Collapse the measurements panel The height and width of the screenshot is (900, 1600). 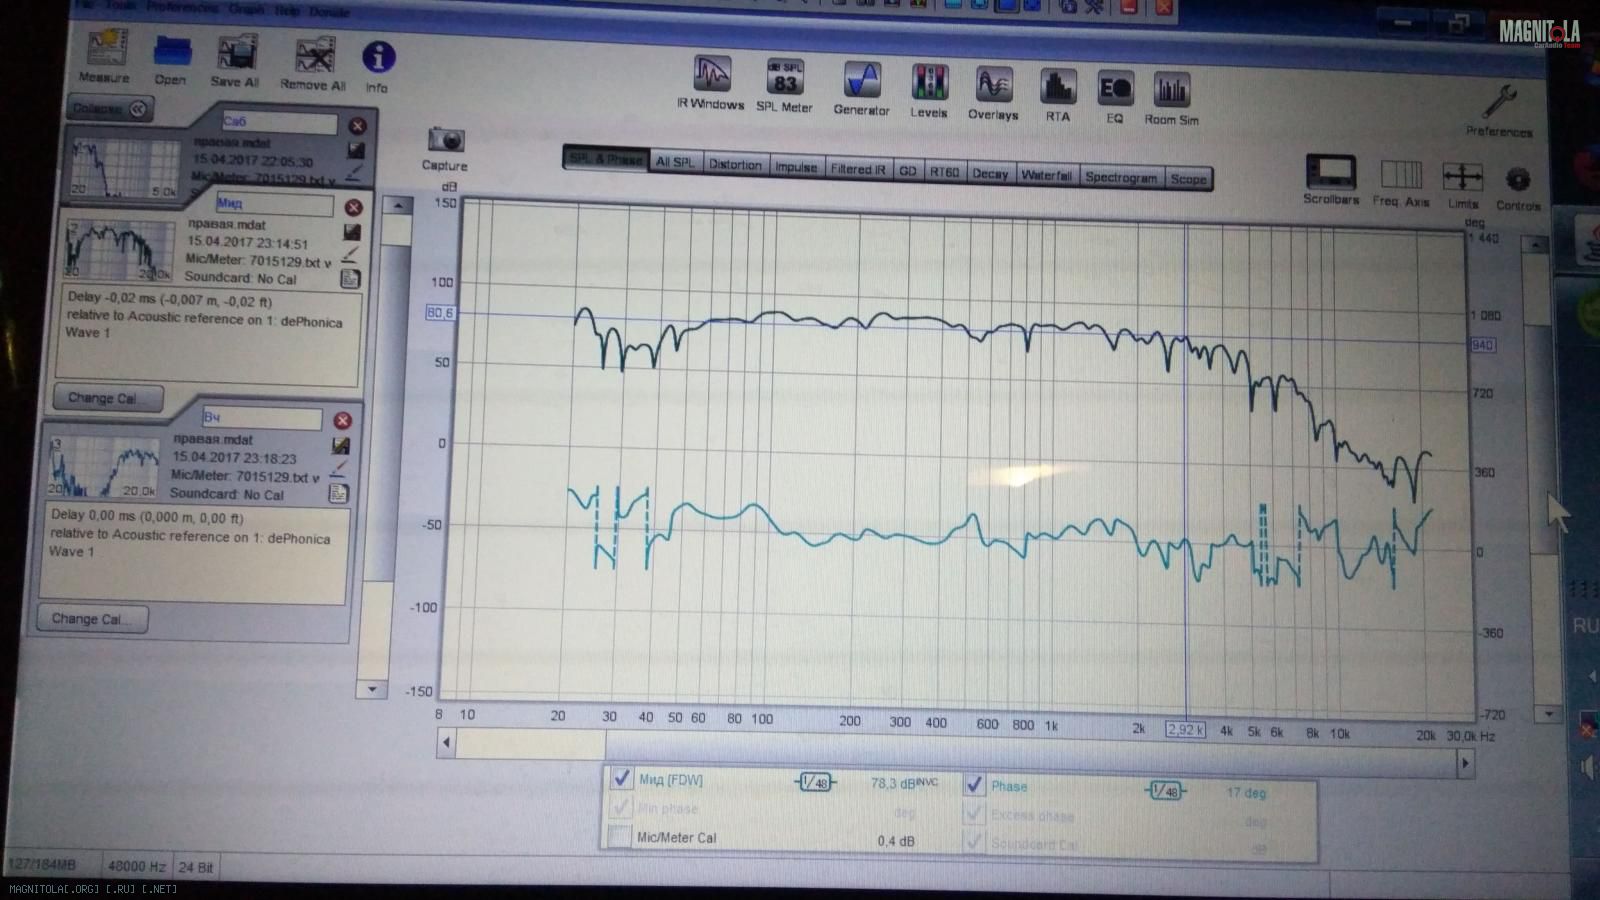pos(110,108)
